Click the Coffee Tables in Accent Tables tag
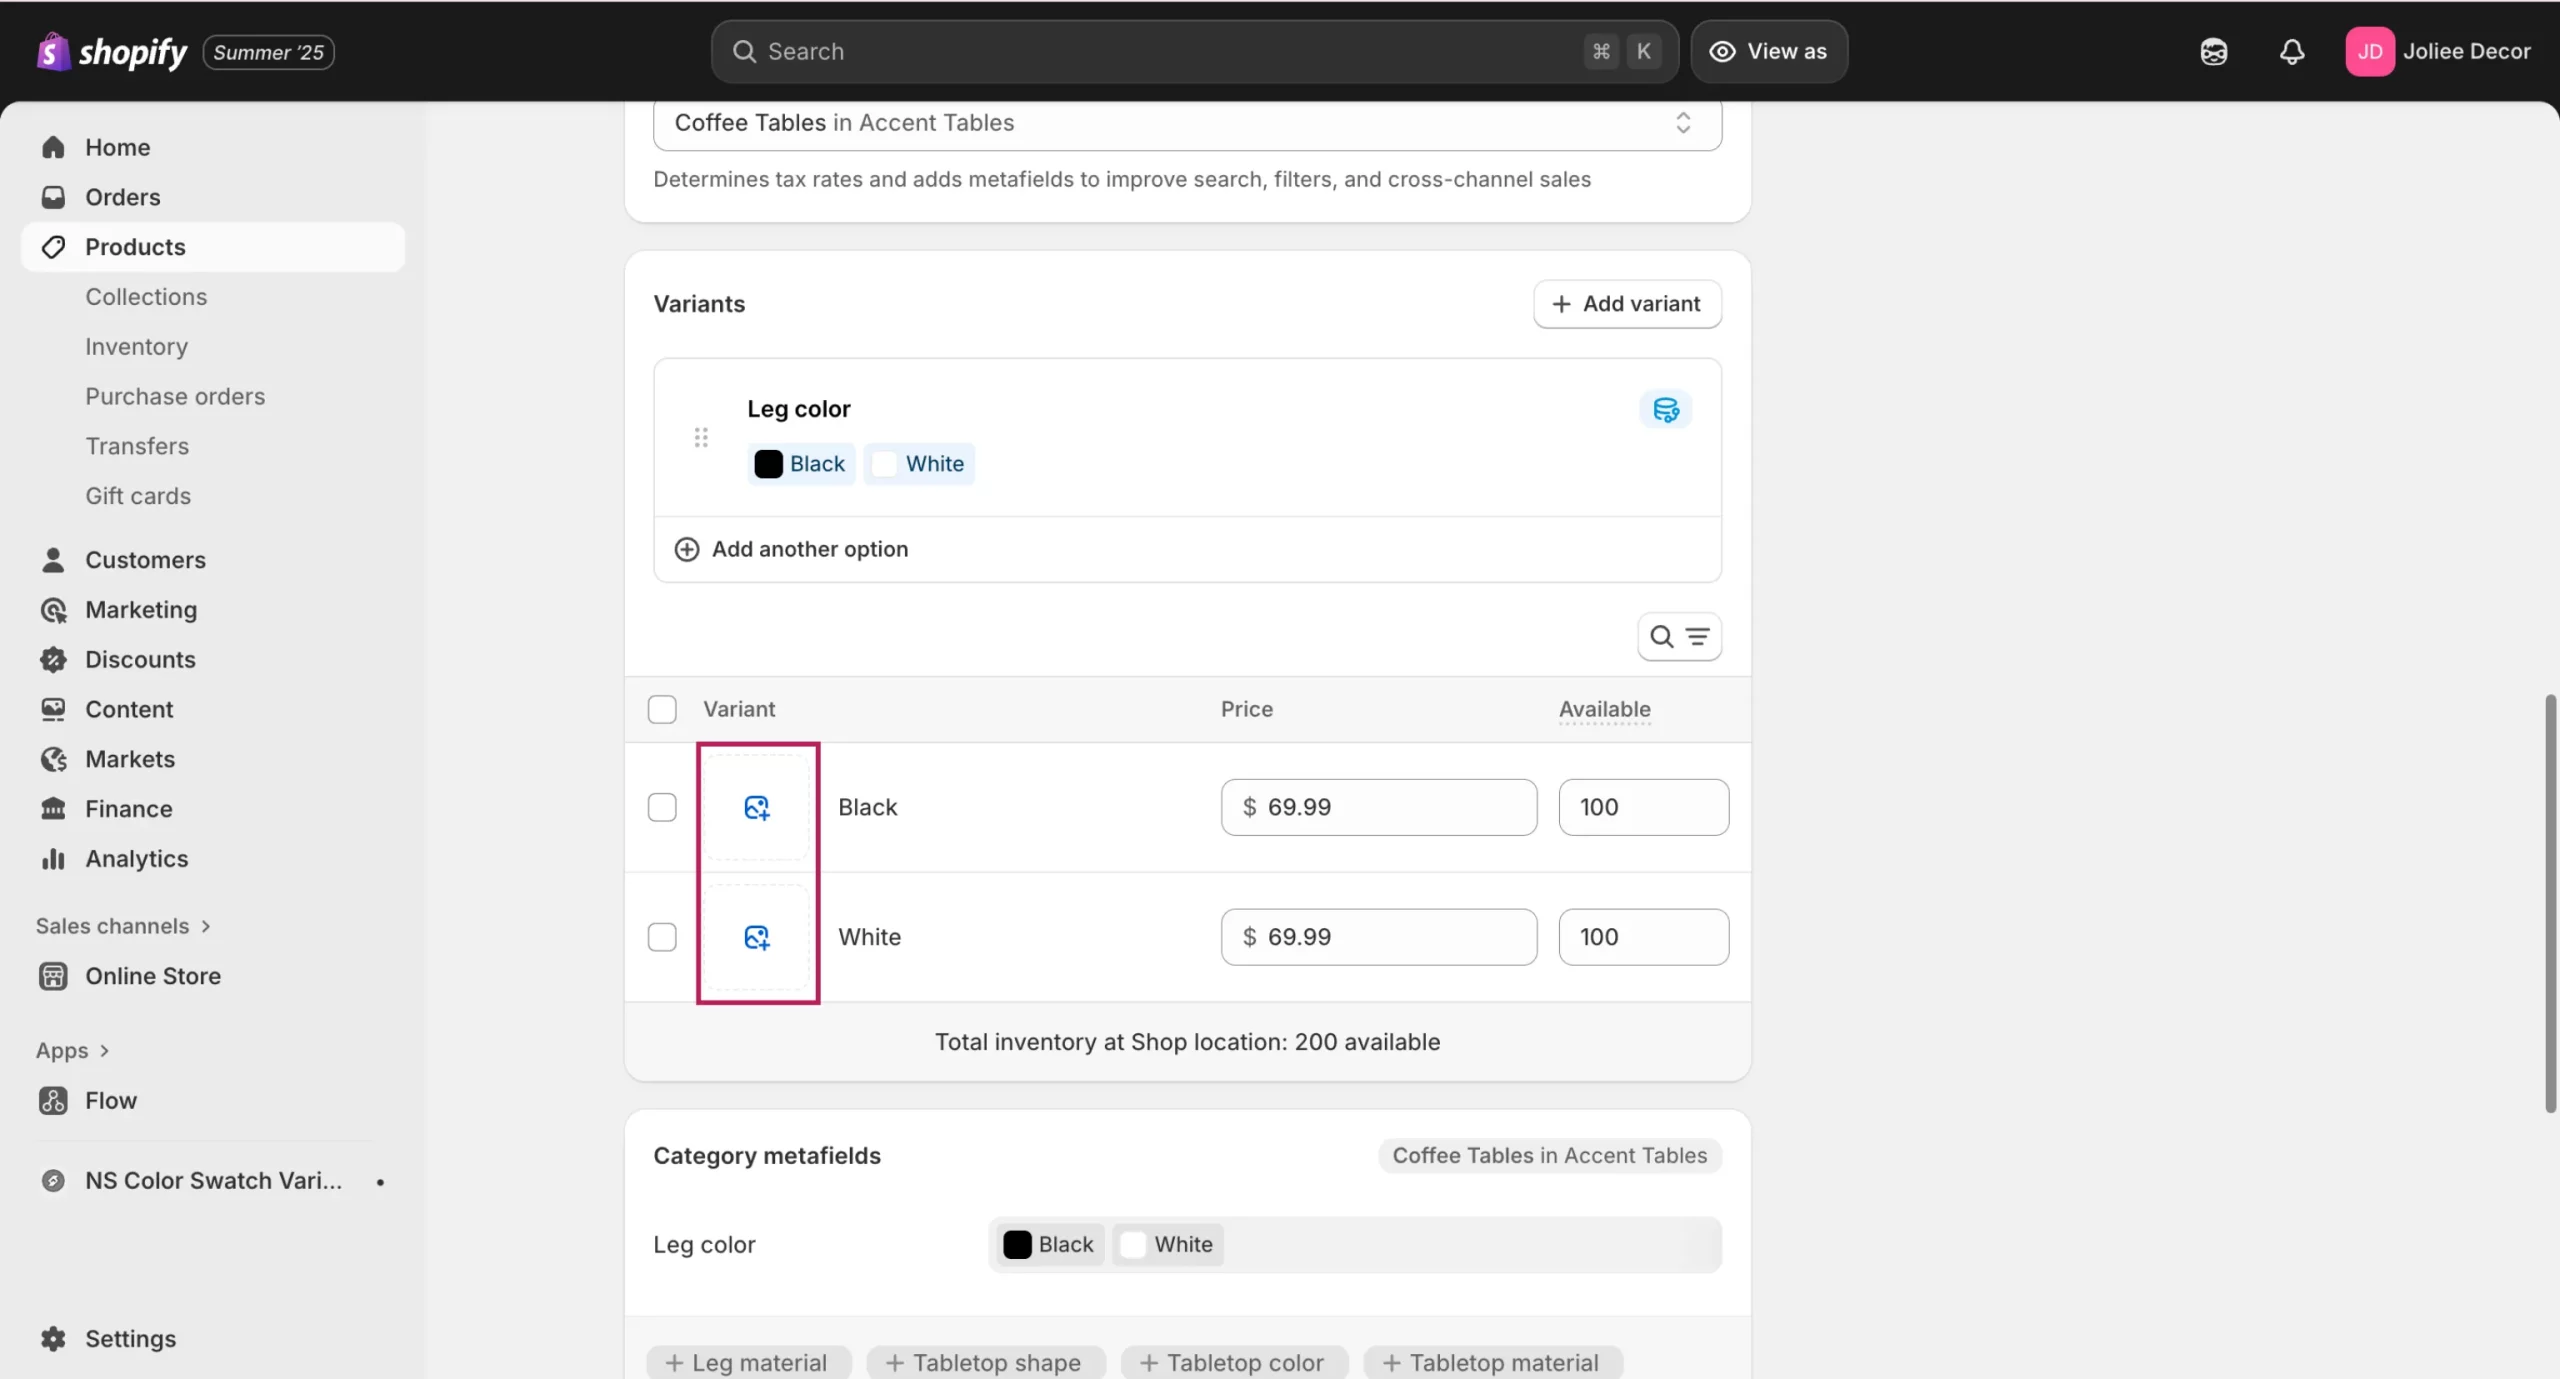Image resolution: width=2560 pixels, height=1379 pixels. 1549,1156
